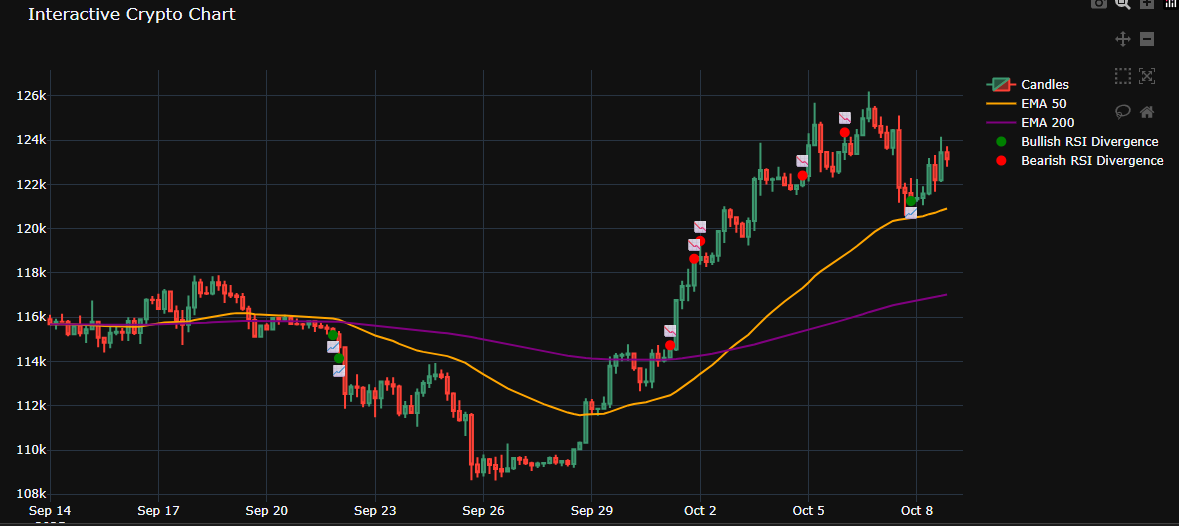Screen dimensions: 1179x526
Task: Click the Sep 26 x-axis date label
Action: click(x=483, y=510)
